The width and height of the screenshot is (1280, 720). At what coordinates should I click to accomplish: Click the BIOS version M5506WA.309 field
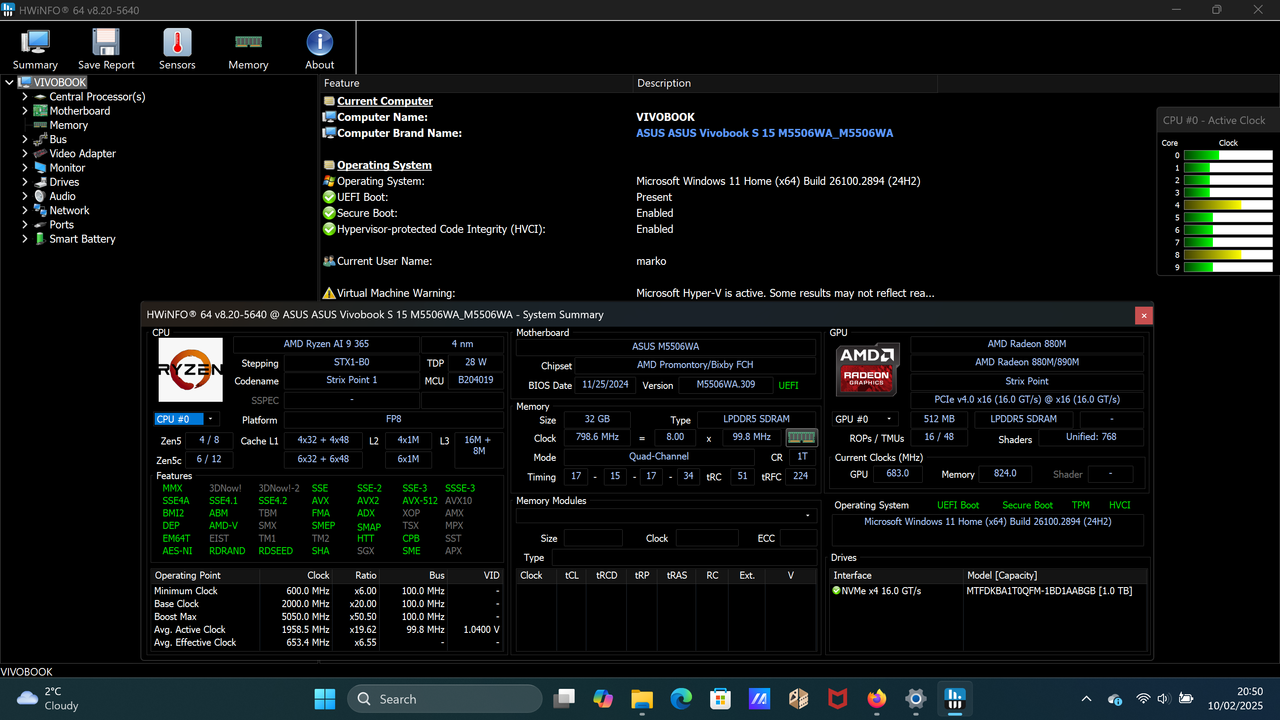click(726, 385)
